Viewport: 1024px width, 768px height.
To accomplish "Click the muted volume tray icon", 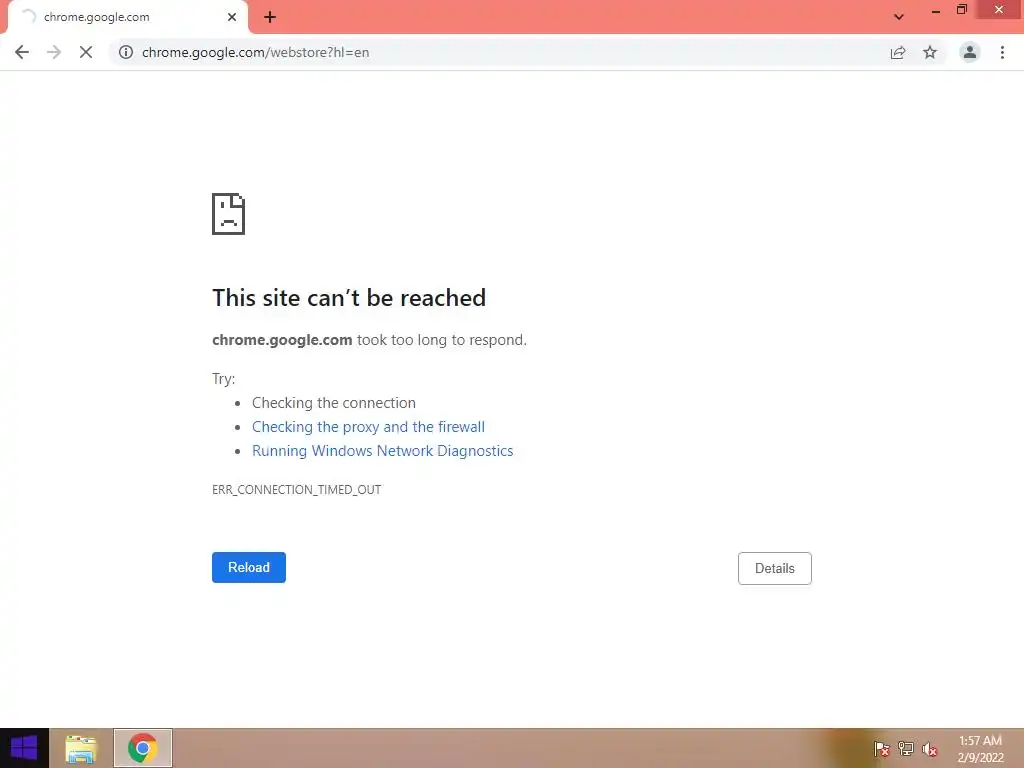I will [930, 749].
